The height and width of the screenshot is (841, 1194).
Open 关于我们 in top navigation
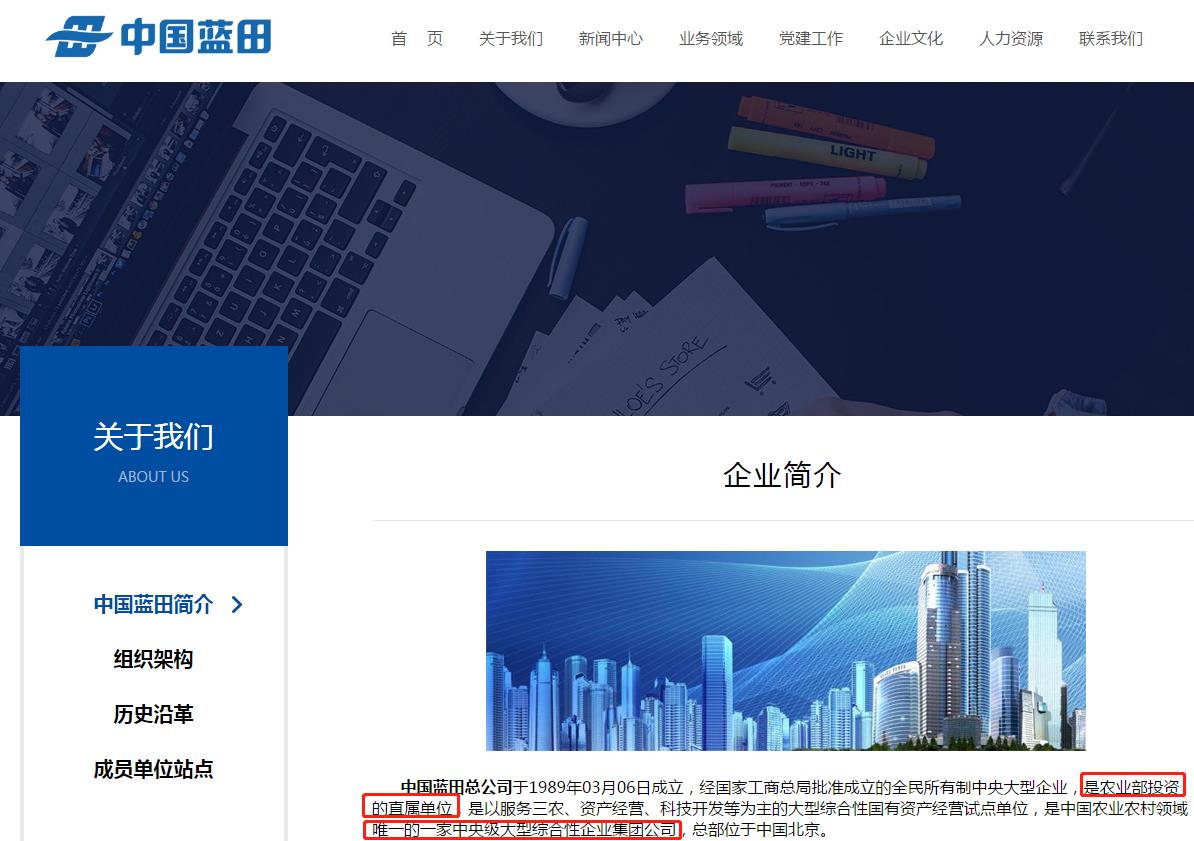tap(510, 39)
